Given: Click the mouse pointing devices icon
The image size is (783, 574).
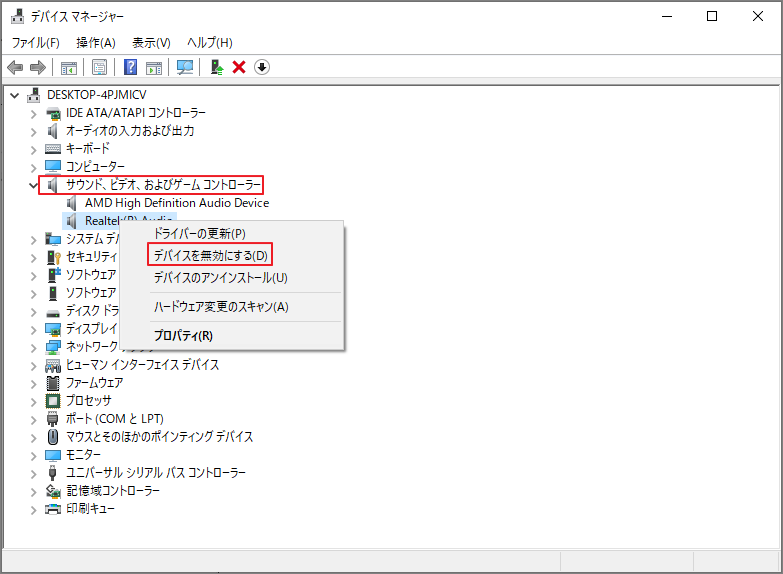Looking at the screenshot, I should [x=53, y=437].
